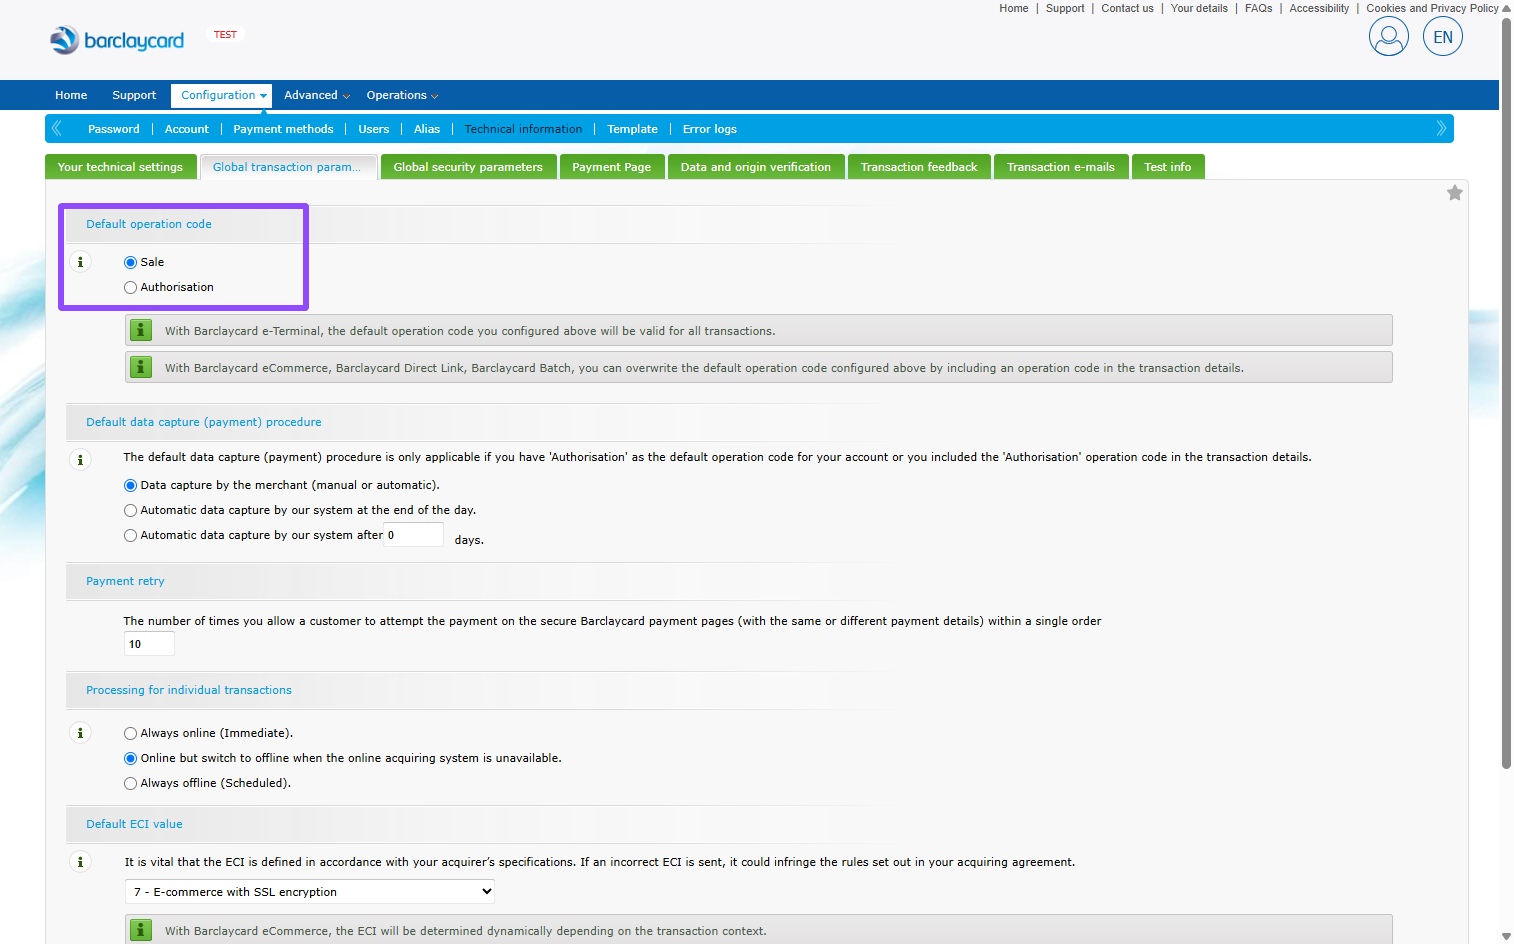Viewport: 1514px width, 944px height.
Task: Click the page vertical scrollbar
Action: click(x=1506, y=393)
